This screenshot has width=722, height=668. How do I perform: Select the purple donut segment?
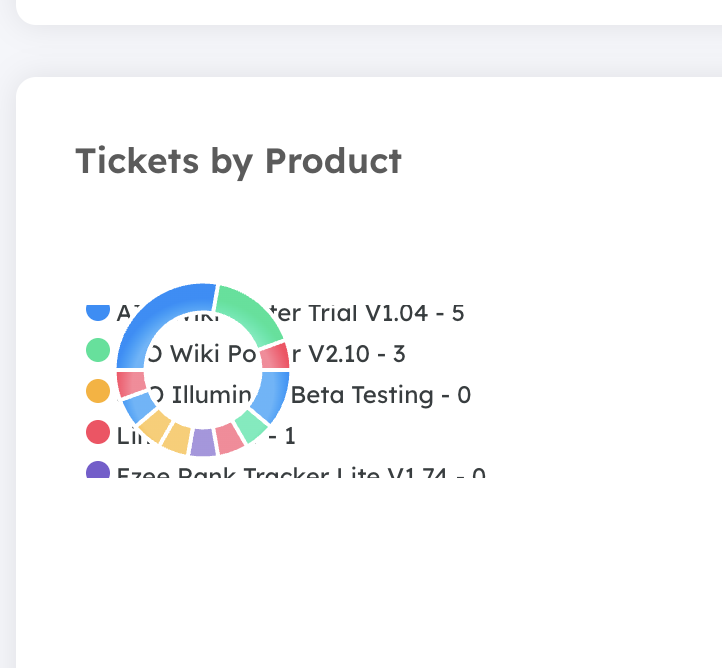203,442
